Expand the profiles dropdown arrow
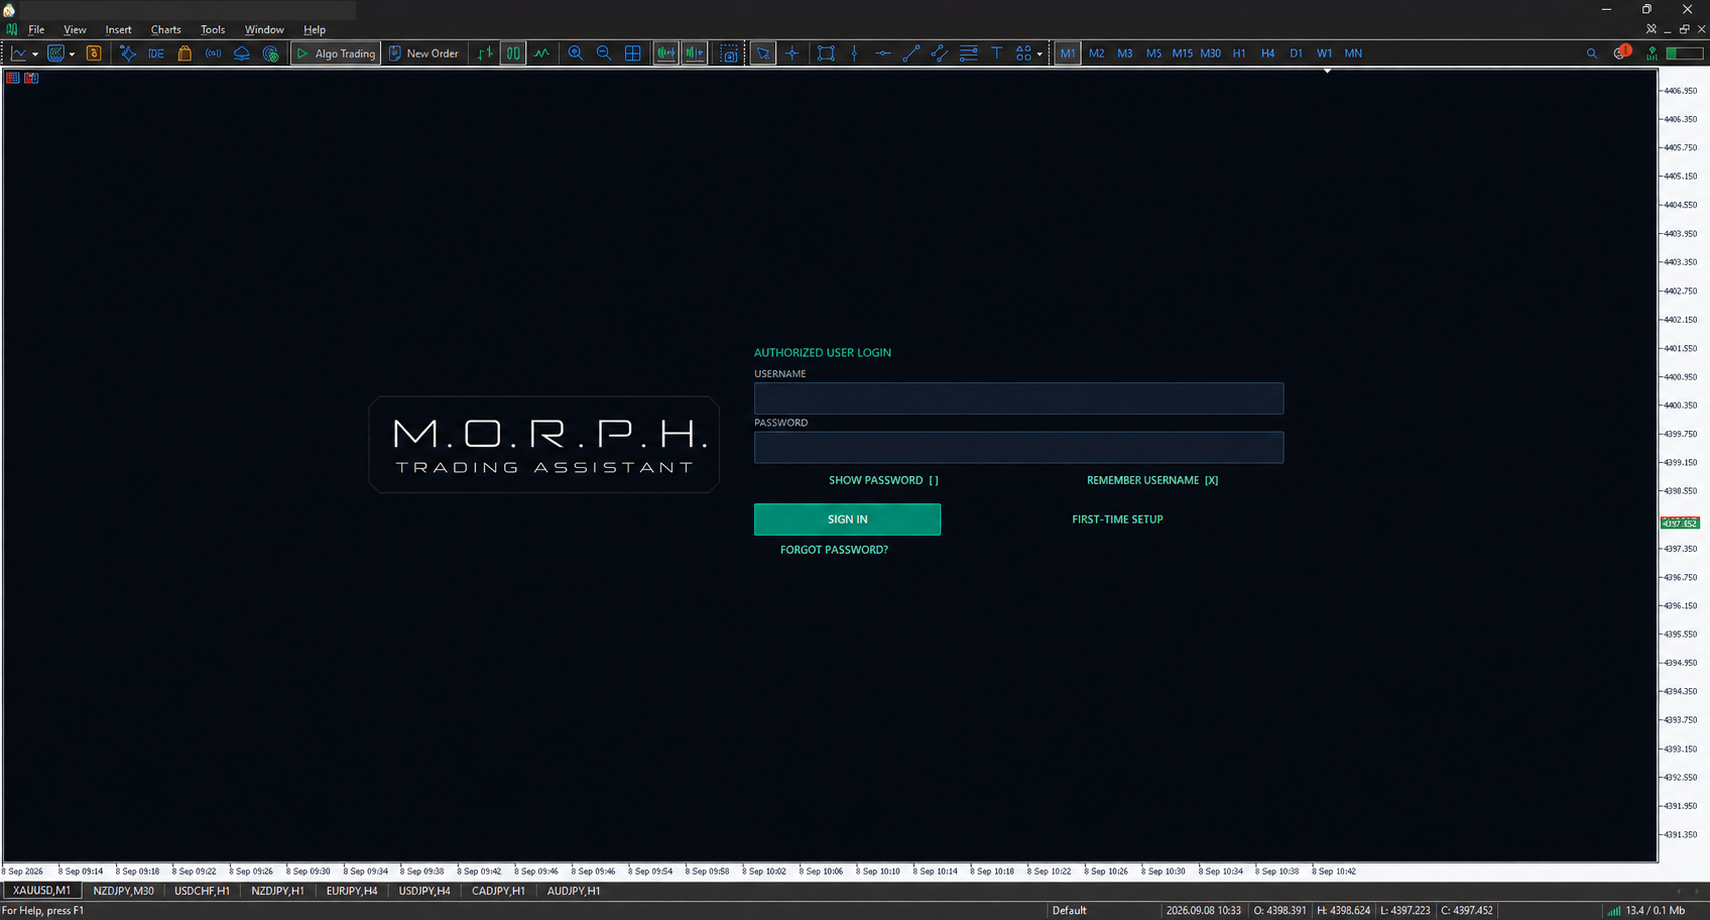1710x920 pixels. coord(72,54)
